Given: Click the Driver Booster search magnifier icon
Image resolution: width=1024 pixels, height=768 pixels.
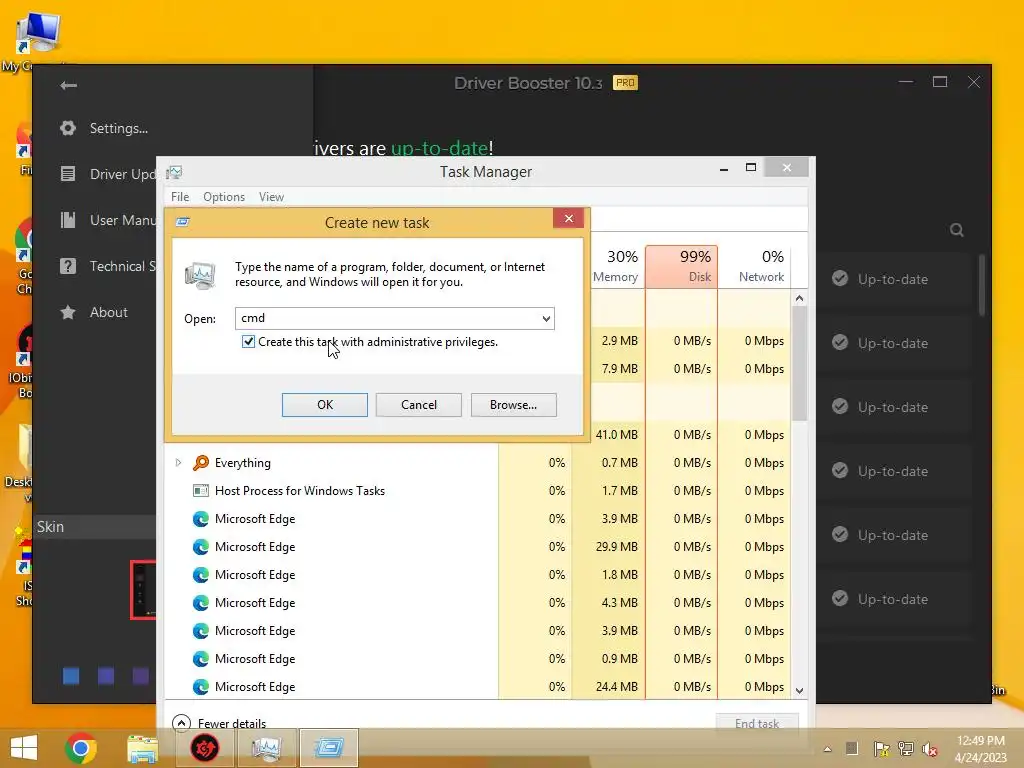Looking at the screenshot, I should (x=957, y=230).
